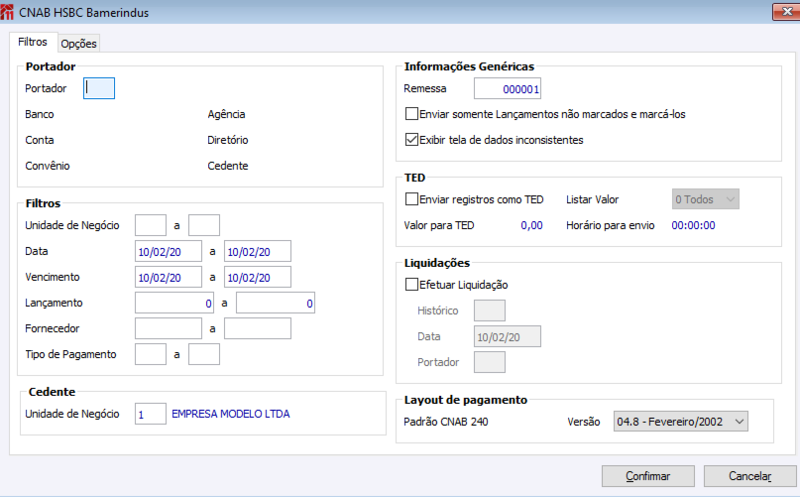Click the first Lançamento number field
The height and width of the screenshot is (497, 800).
(x=175, y=302)
